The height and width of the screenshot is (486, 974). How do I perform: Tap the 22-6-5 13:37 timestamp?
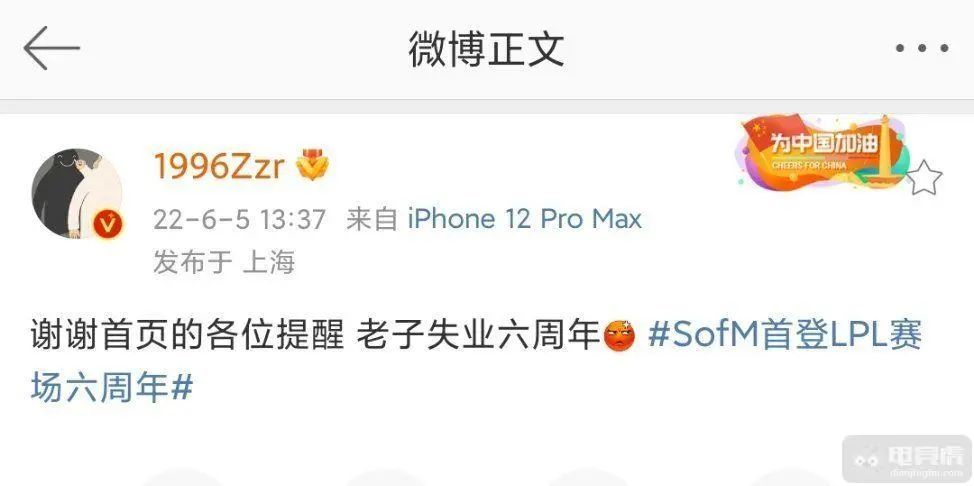[239, 219]
